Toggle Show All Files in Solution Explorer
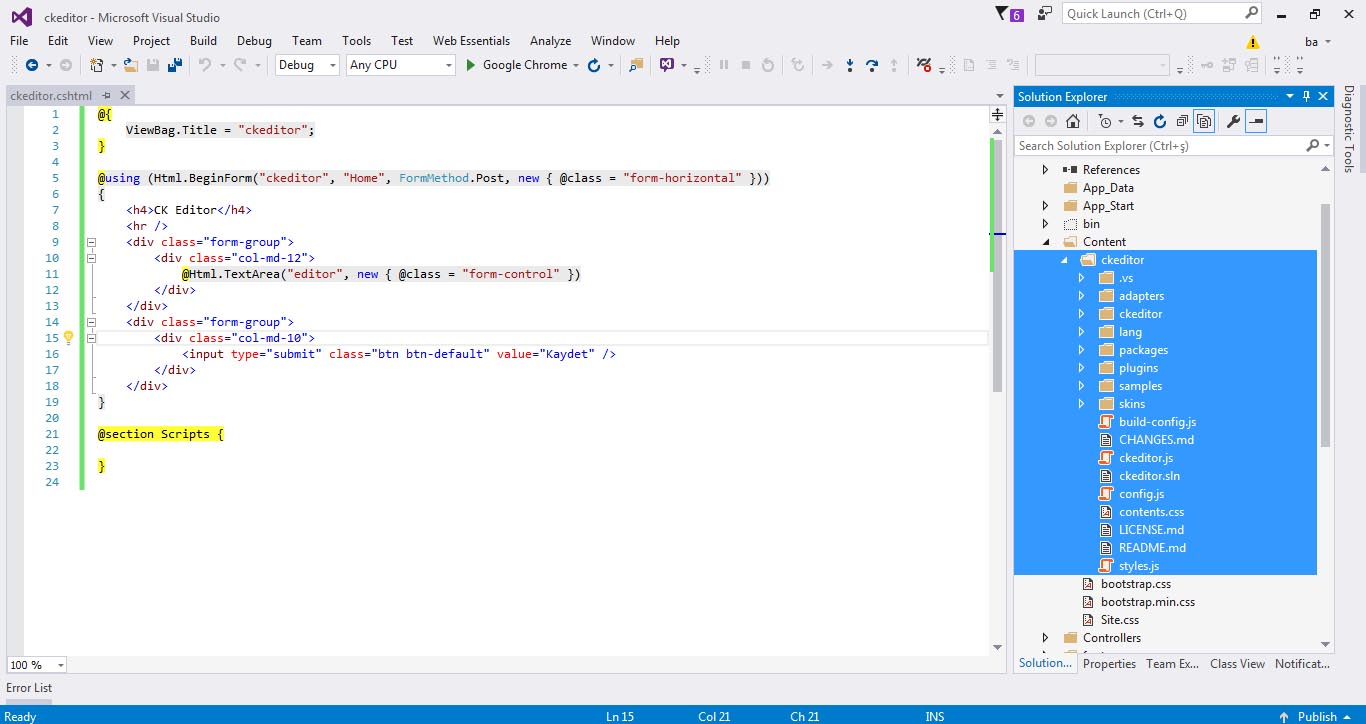 pyautogui.click(x=1204, y=121)
